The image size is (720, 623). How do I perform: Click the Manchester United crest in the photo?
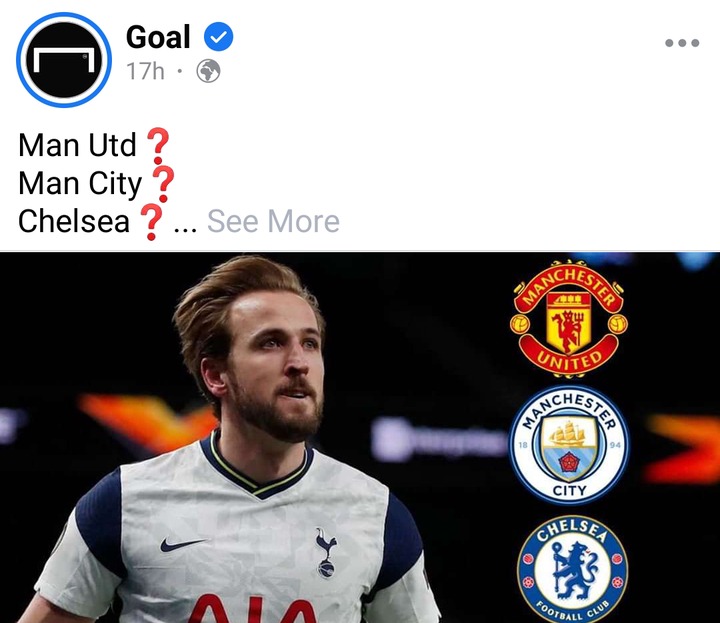coord(568,319)
